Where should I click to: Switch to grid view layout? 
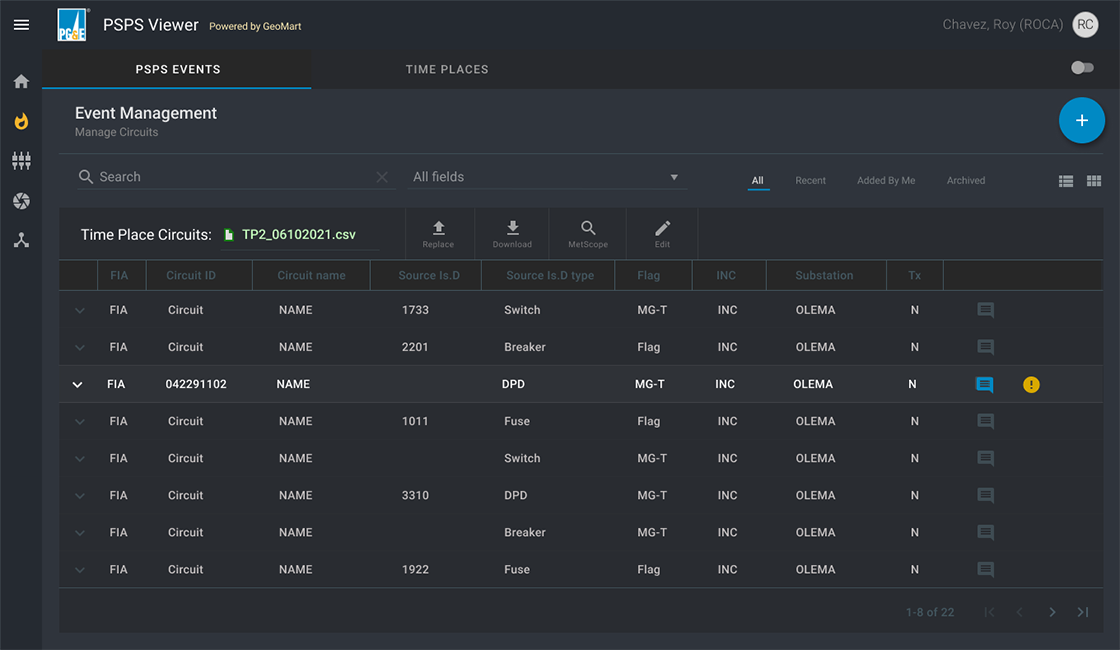[1094, 181]
